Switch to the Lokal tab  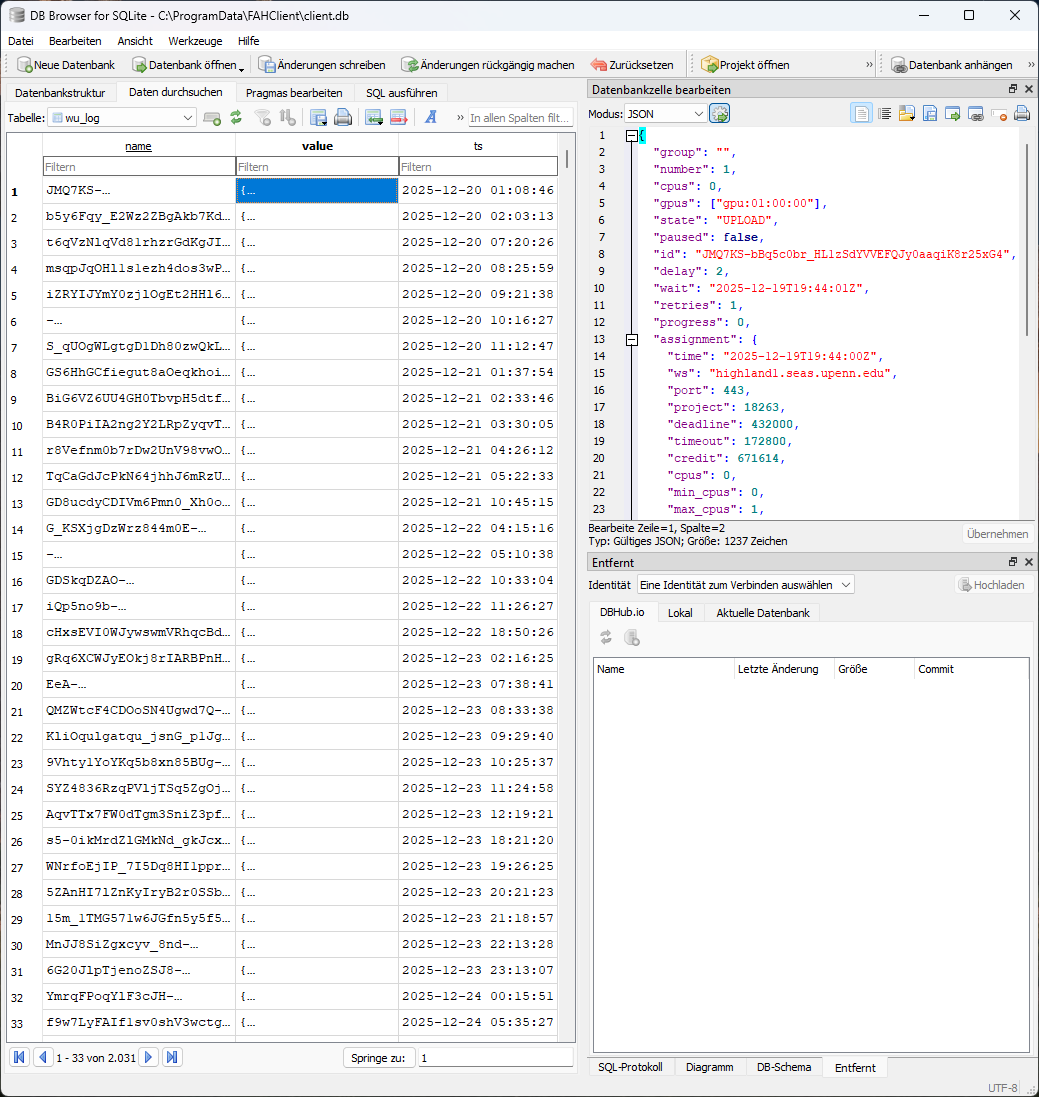click(679, 613)
